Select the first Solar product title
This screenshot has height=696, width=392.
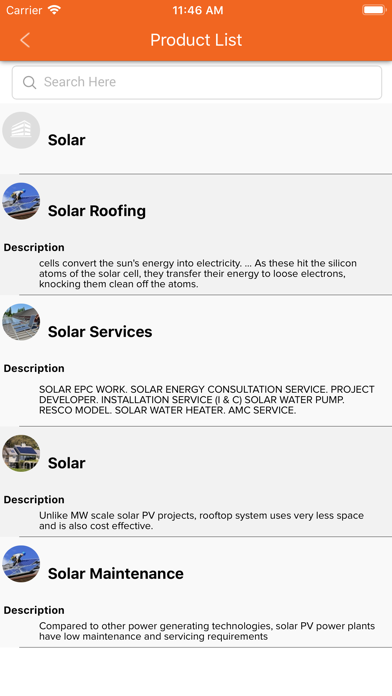tap(67, 140)
